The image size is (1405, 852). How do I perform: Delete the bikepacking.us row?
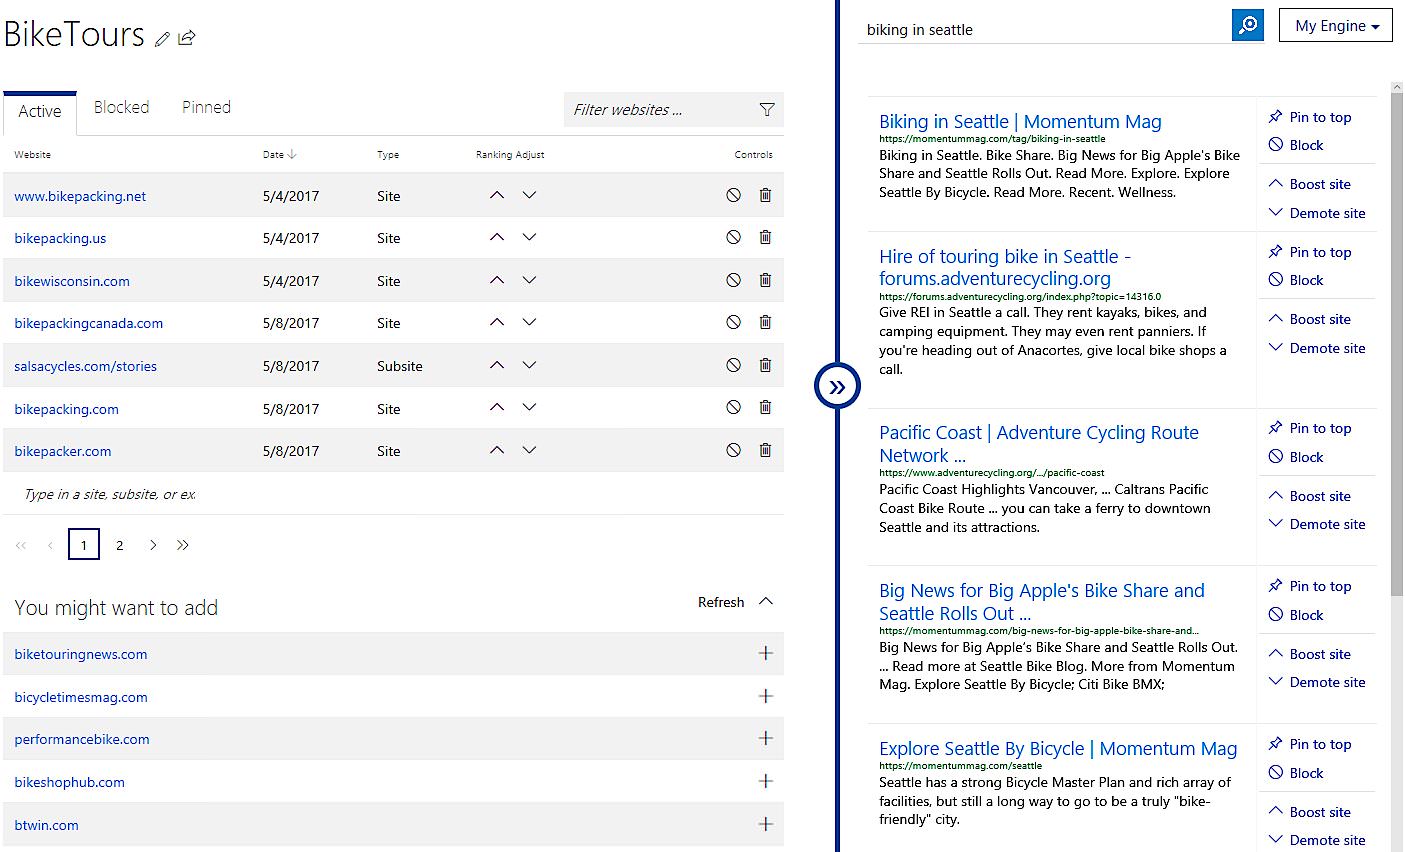(765, 237)
